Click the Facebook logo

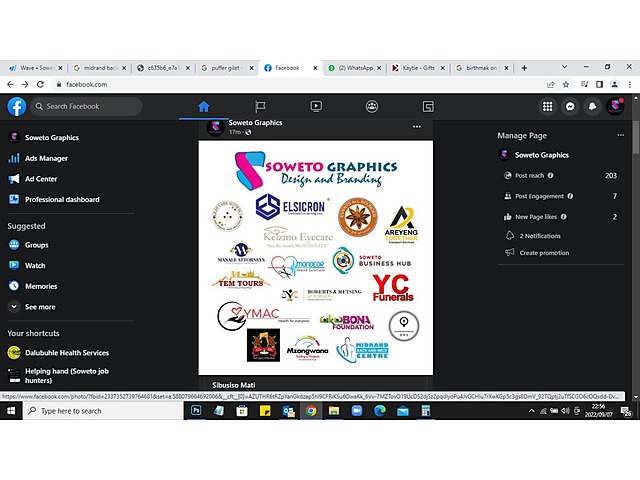click(16, 106)
